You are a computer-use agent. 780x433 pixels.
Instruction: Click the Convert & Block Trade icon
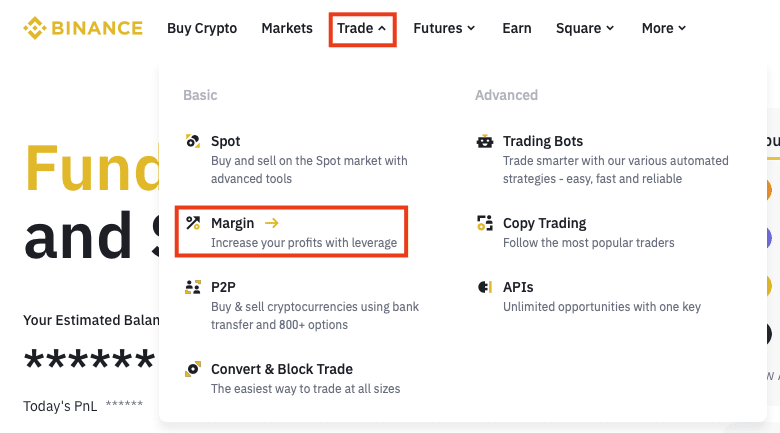point(193,369)
